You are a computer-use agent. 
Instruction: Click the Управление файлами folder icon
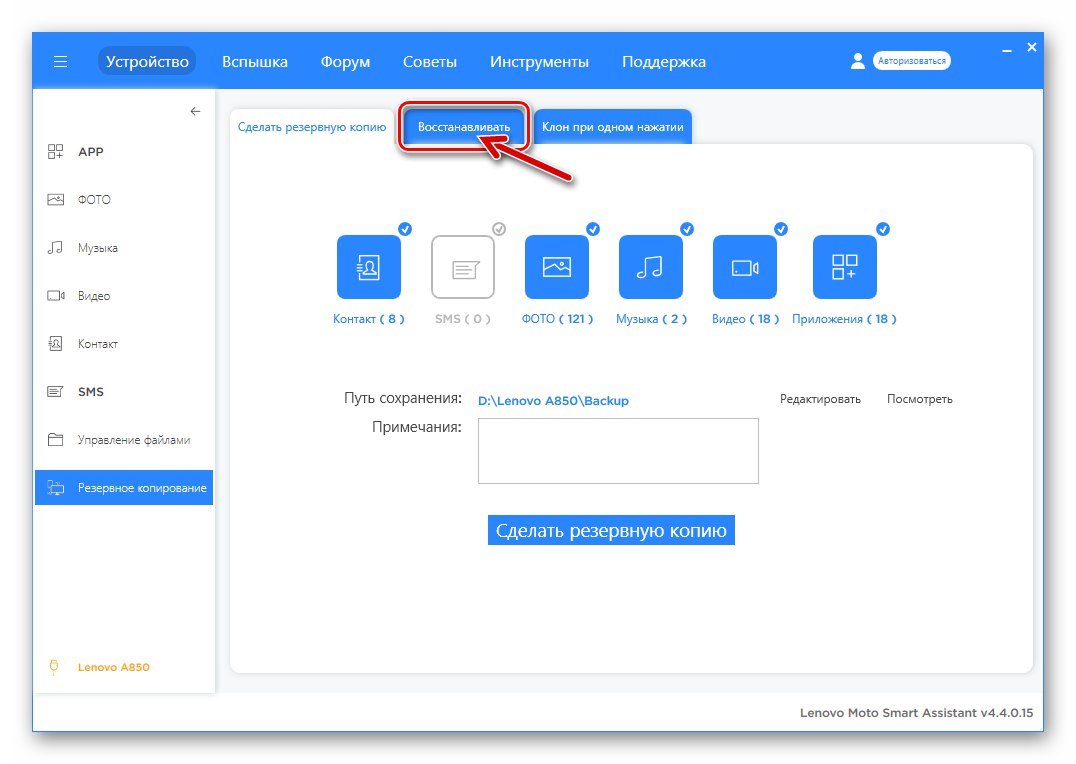55,440
